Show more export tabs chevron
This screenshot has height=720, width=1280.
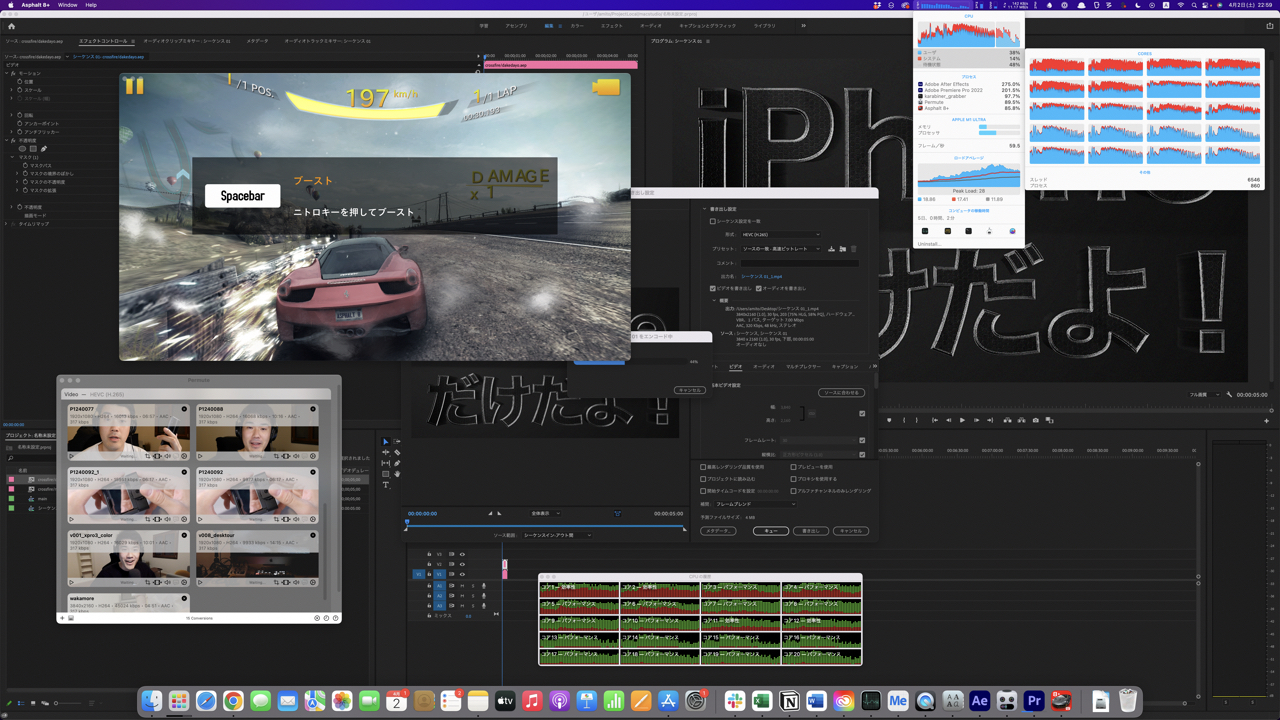(x=874, y=366)
